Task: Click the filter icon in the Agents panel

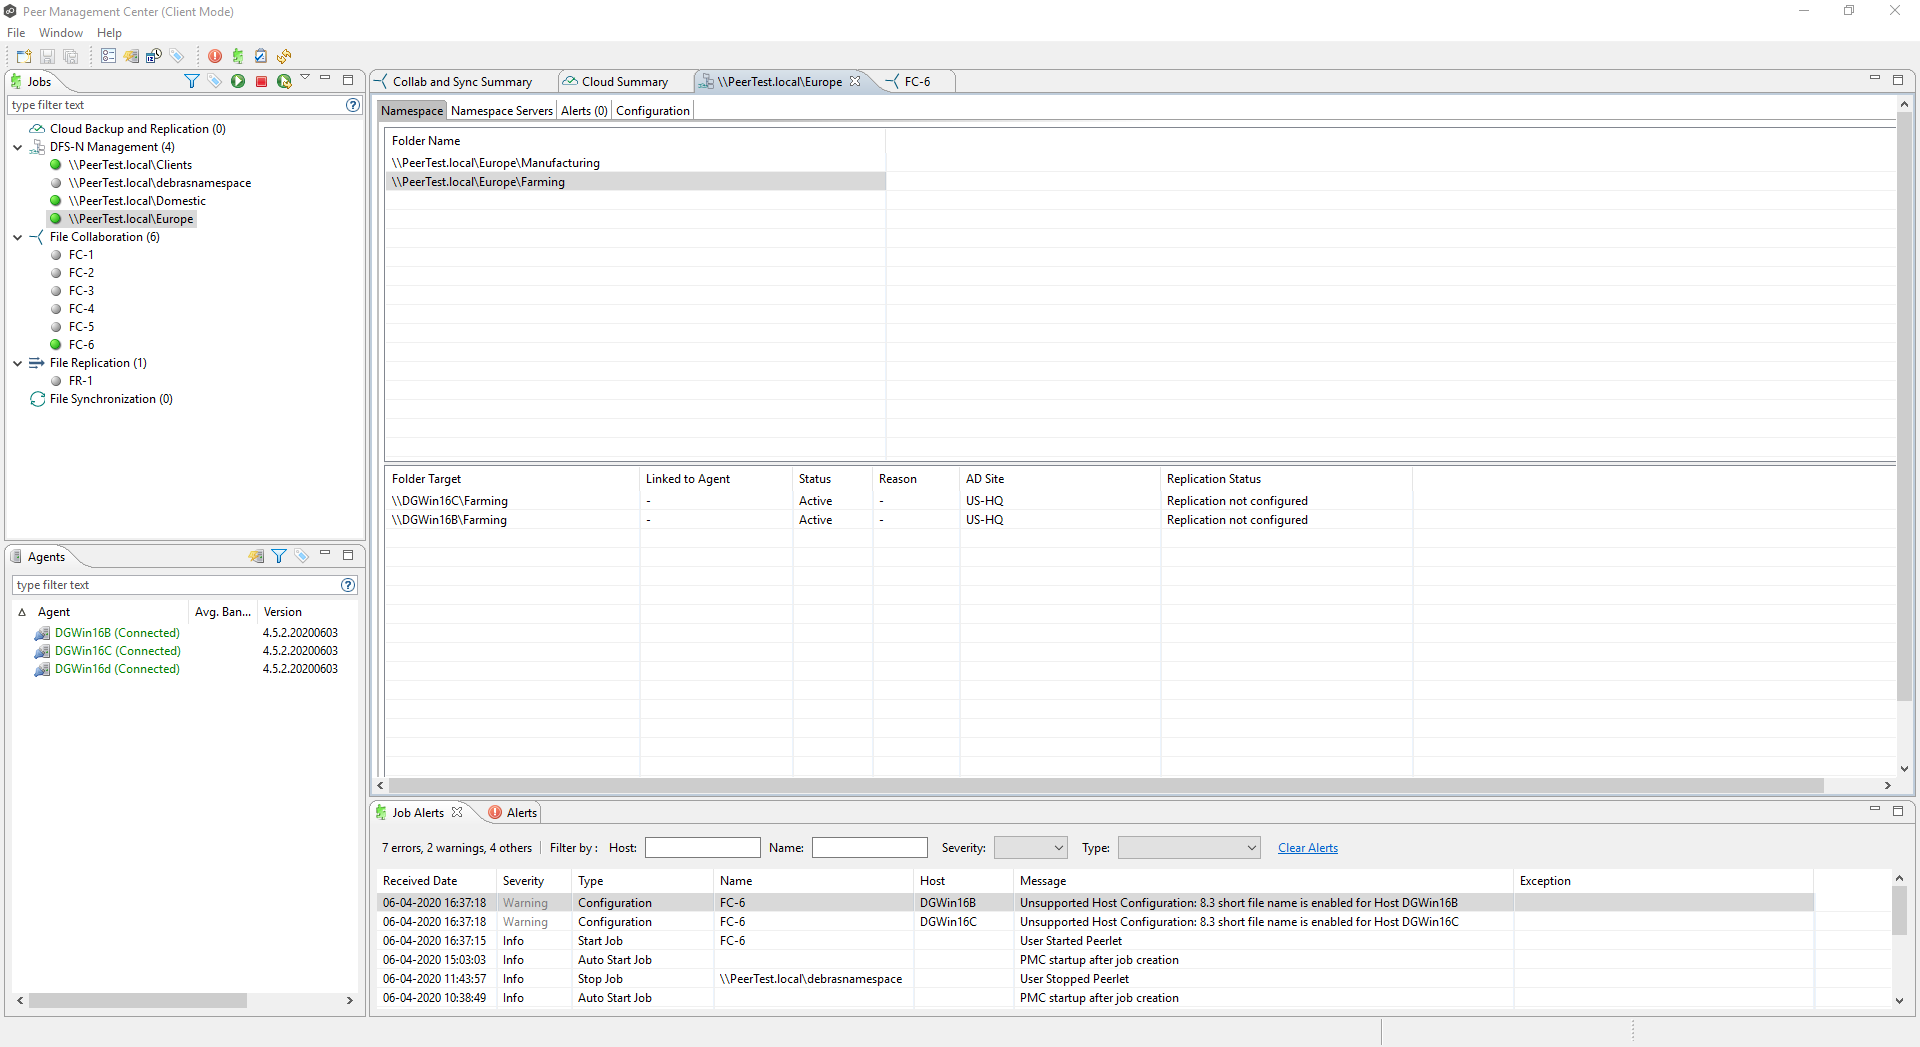Action: click(x=279, y=557)
